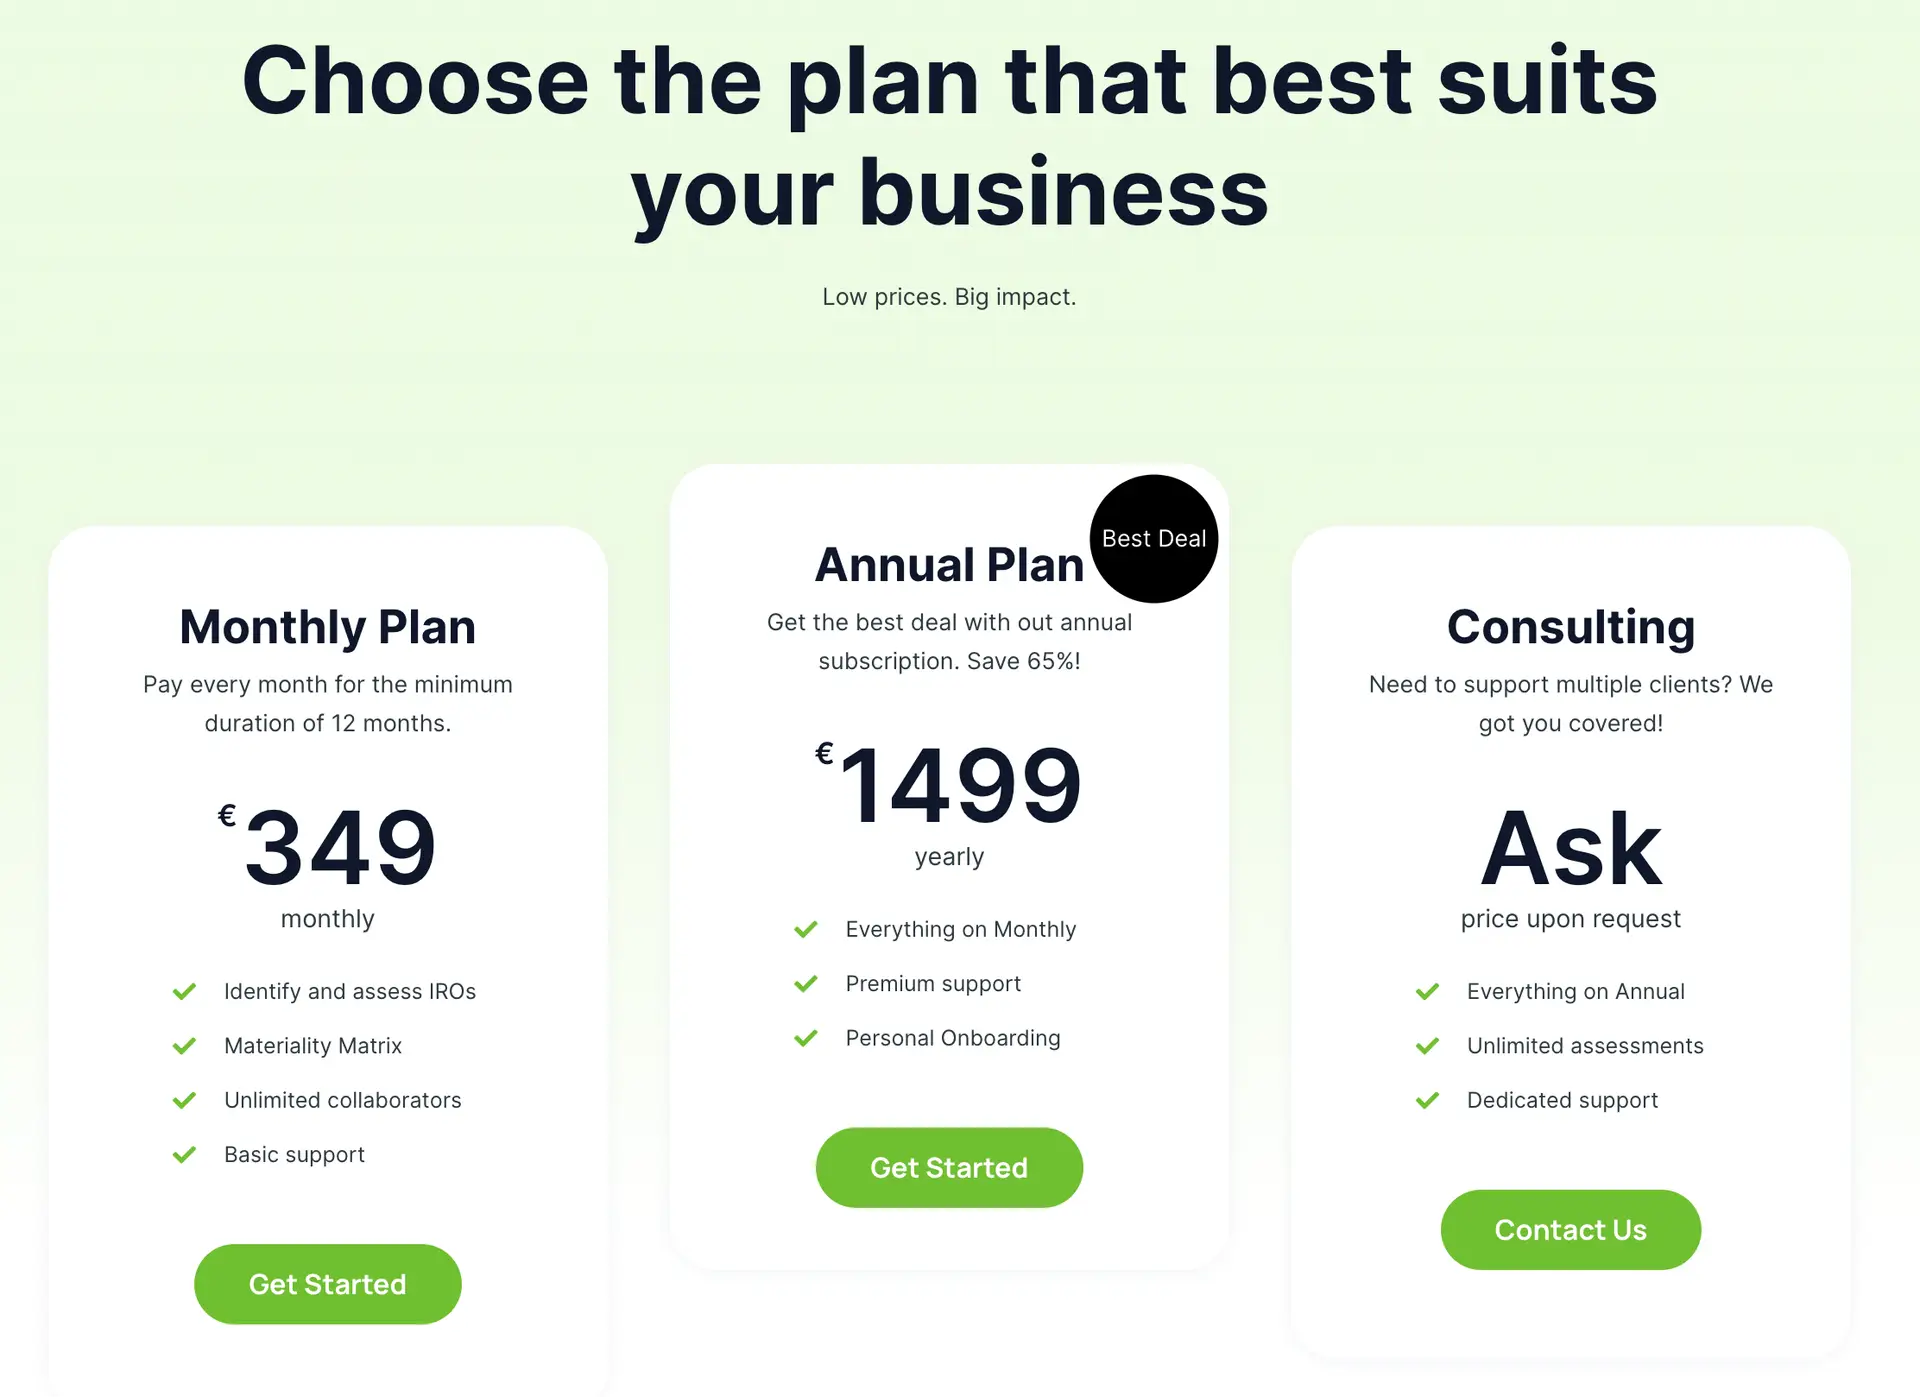Screen dimensions: 1920x1397
Task: Click the Best Deal badge
Action: pos(1153,538)
